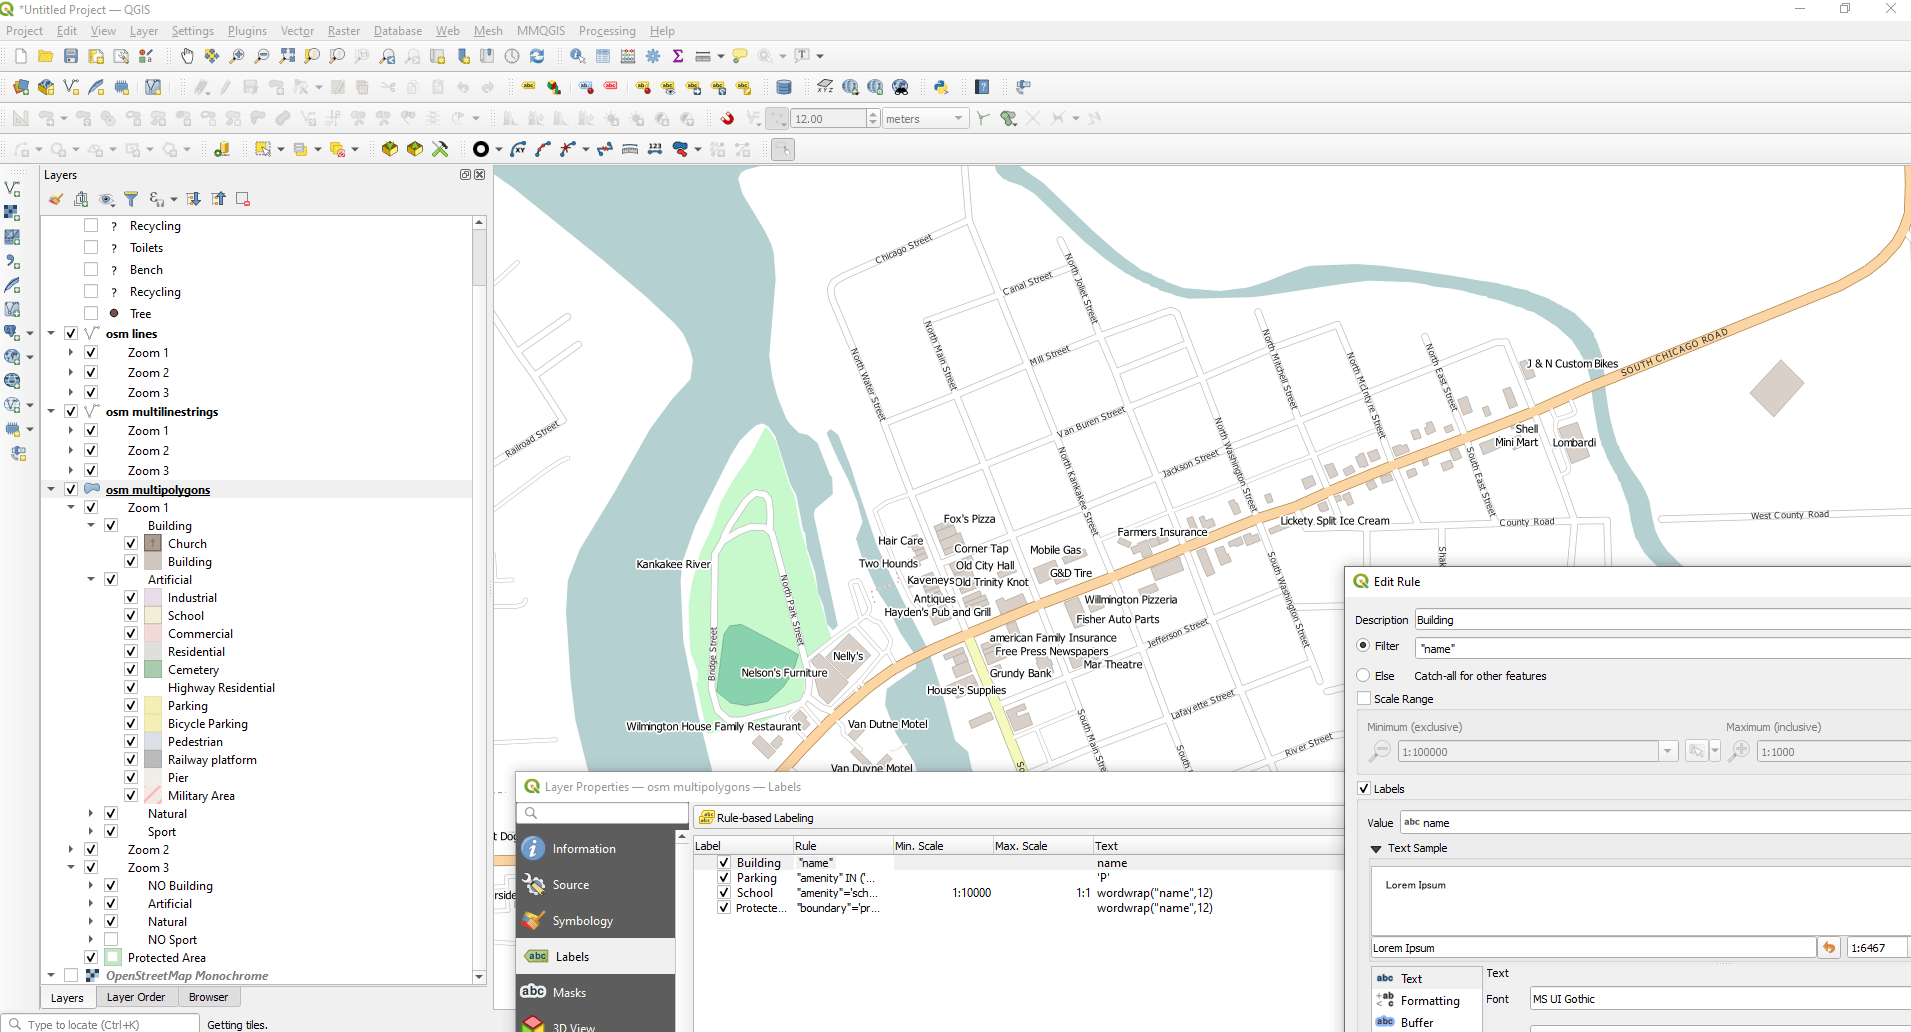Open the Field Calculator icon

pos(628,56)
